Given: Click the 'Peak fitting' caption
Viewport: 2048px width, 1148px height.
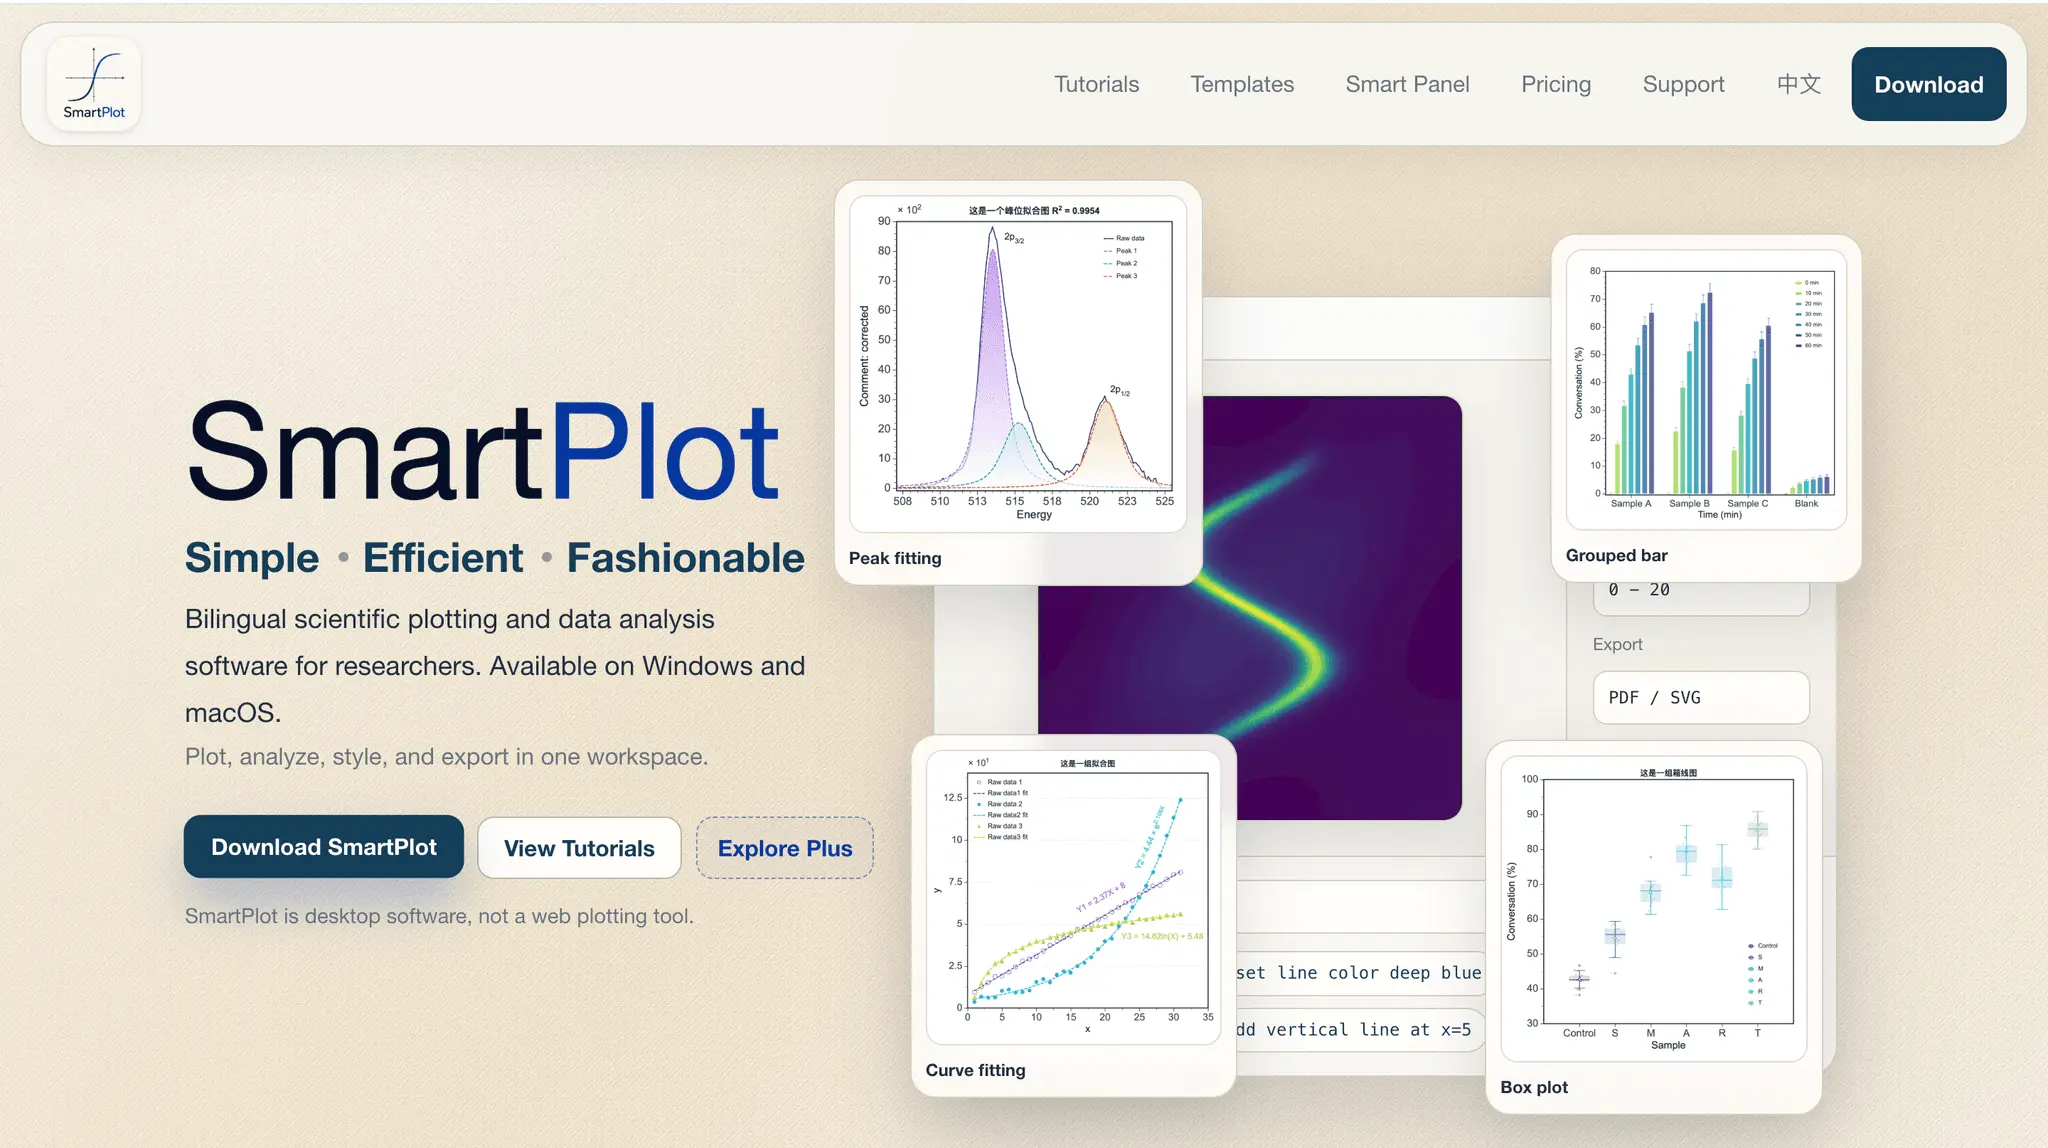Looking at the screenshot, I should coord(895,558).
